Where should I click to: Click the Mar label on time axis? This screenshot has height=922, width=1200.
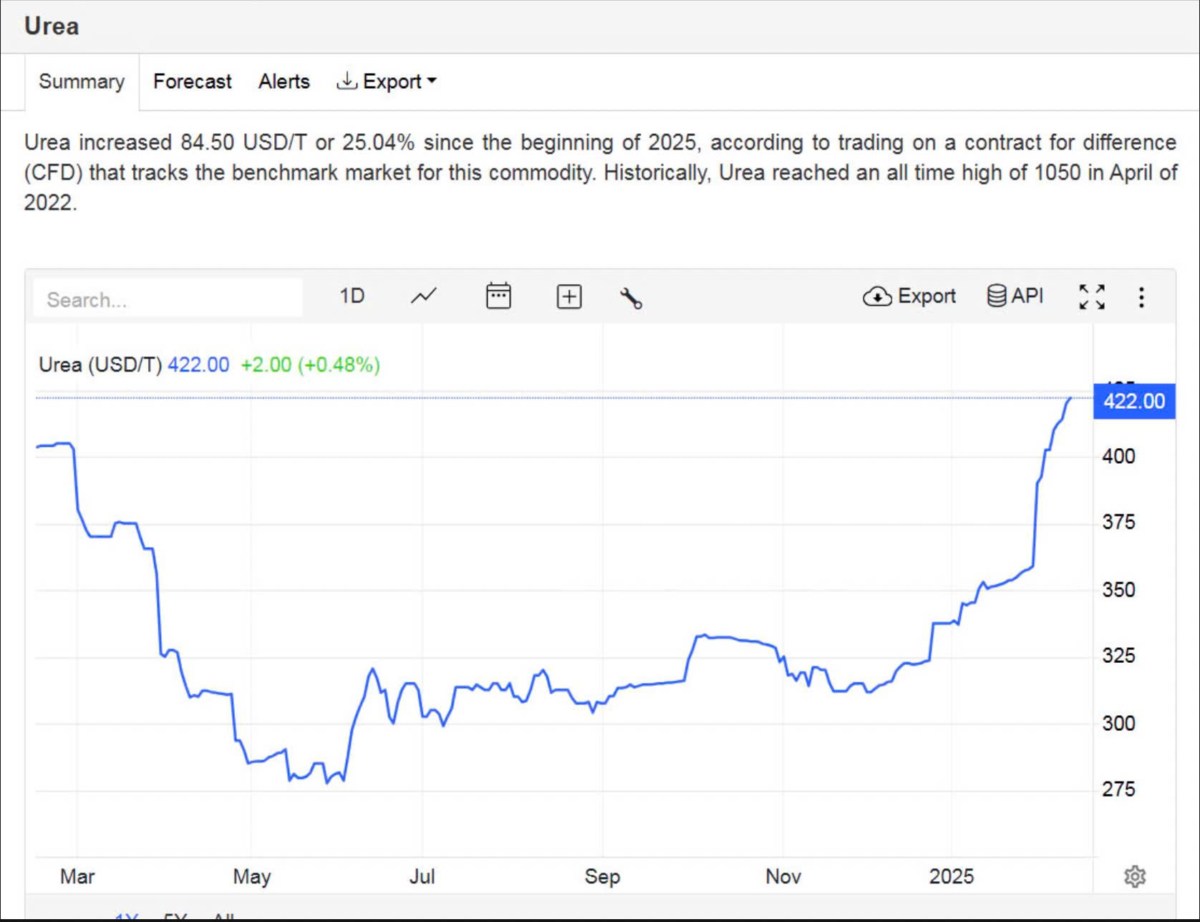[x=77, y=877]
